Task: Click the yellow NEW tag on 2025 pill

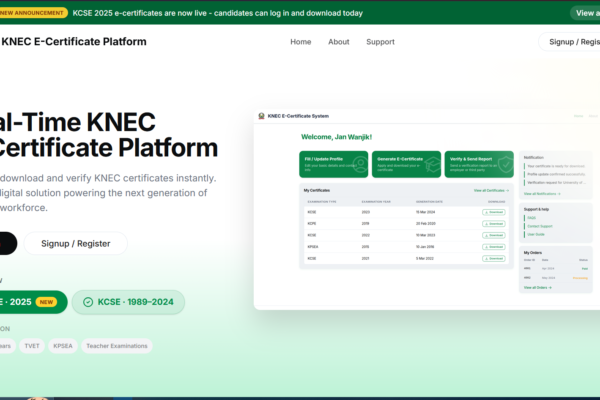Action: pyautogui.click(x=46, y=302)
